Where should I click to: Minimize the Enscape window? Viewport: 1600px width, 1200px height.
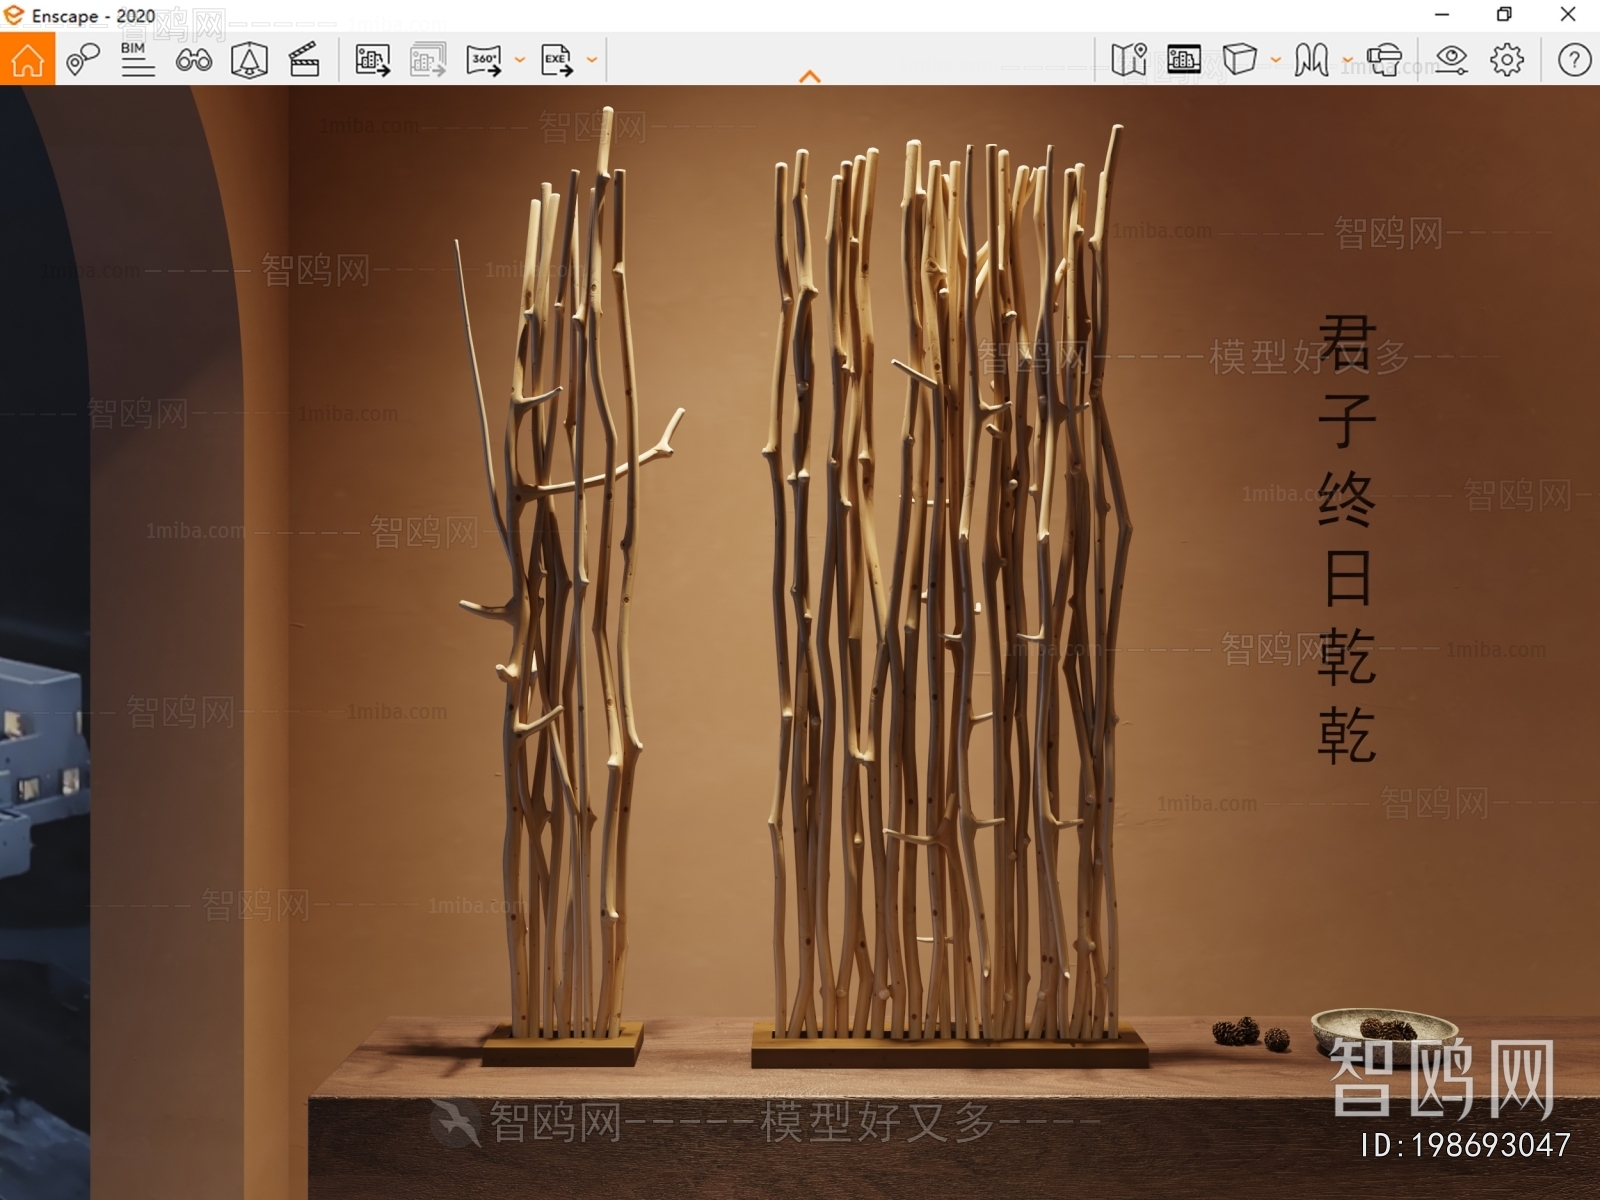[1442, 15]
